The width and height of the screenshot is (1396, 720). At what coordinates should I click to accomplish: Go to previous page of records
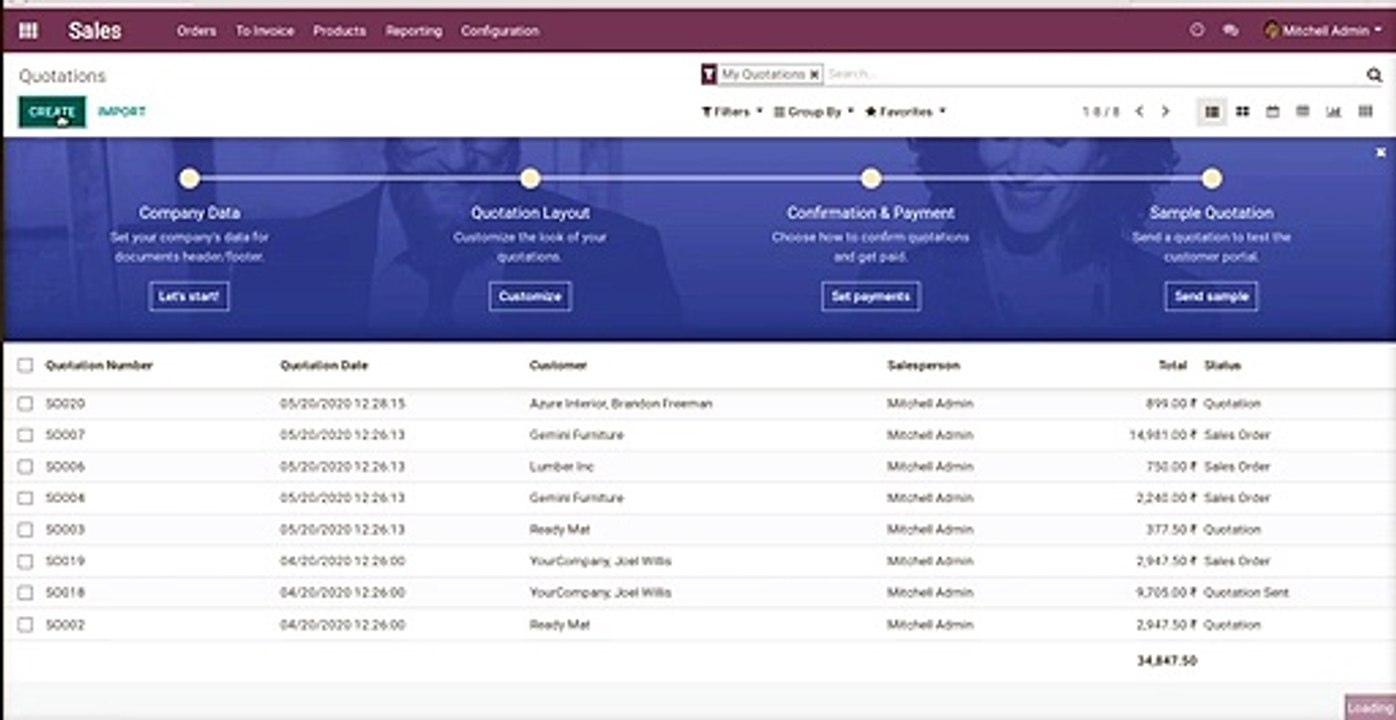pos(1139,112)
